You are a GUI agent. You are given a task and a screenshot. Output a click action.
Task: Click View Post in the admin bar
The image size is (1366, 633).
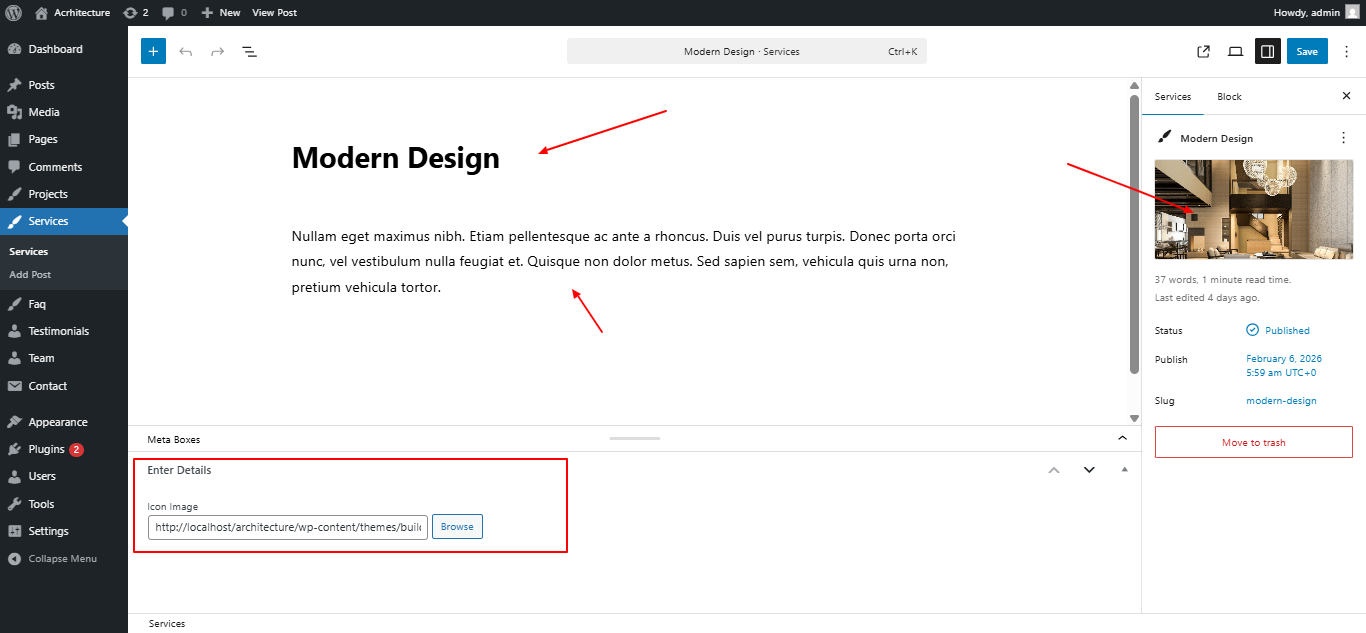click(274, 12)
